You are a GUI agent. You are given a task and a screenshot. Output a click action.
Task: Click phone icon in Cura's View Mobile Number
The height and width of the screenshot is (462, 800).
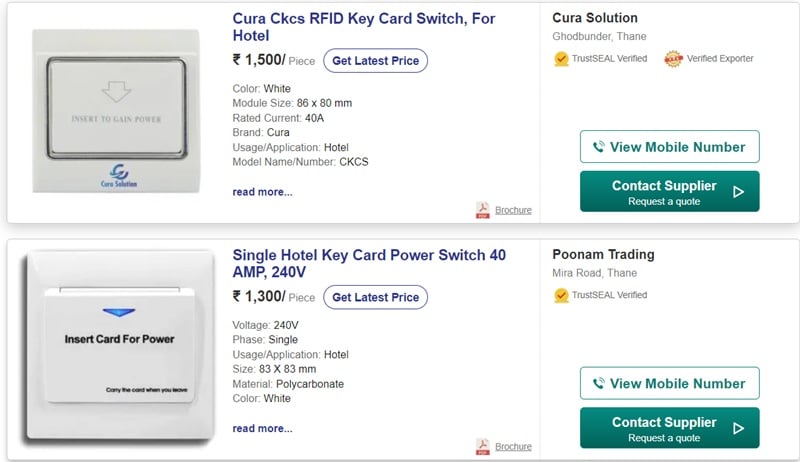tap(599, 147)
